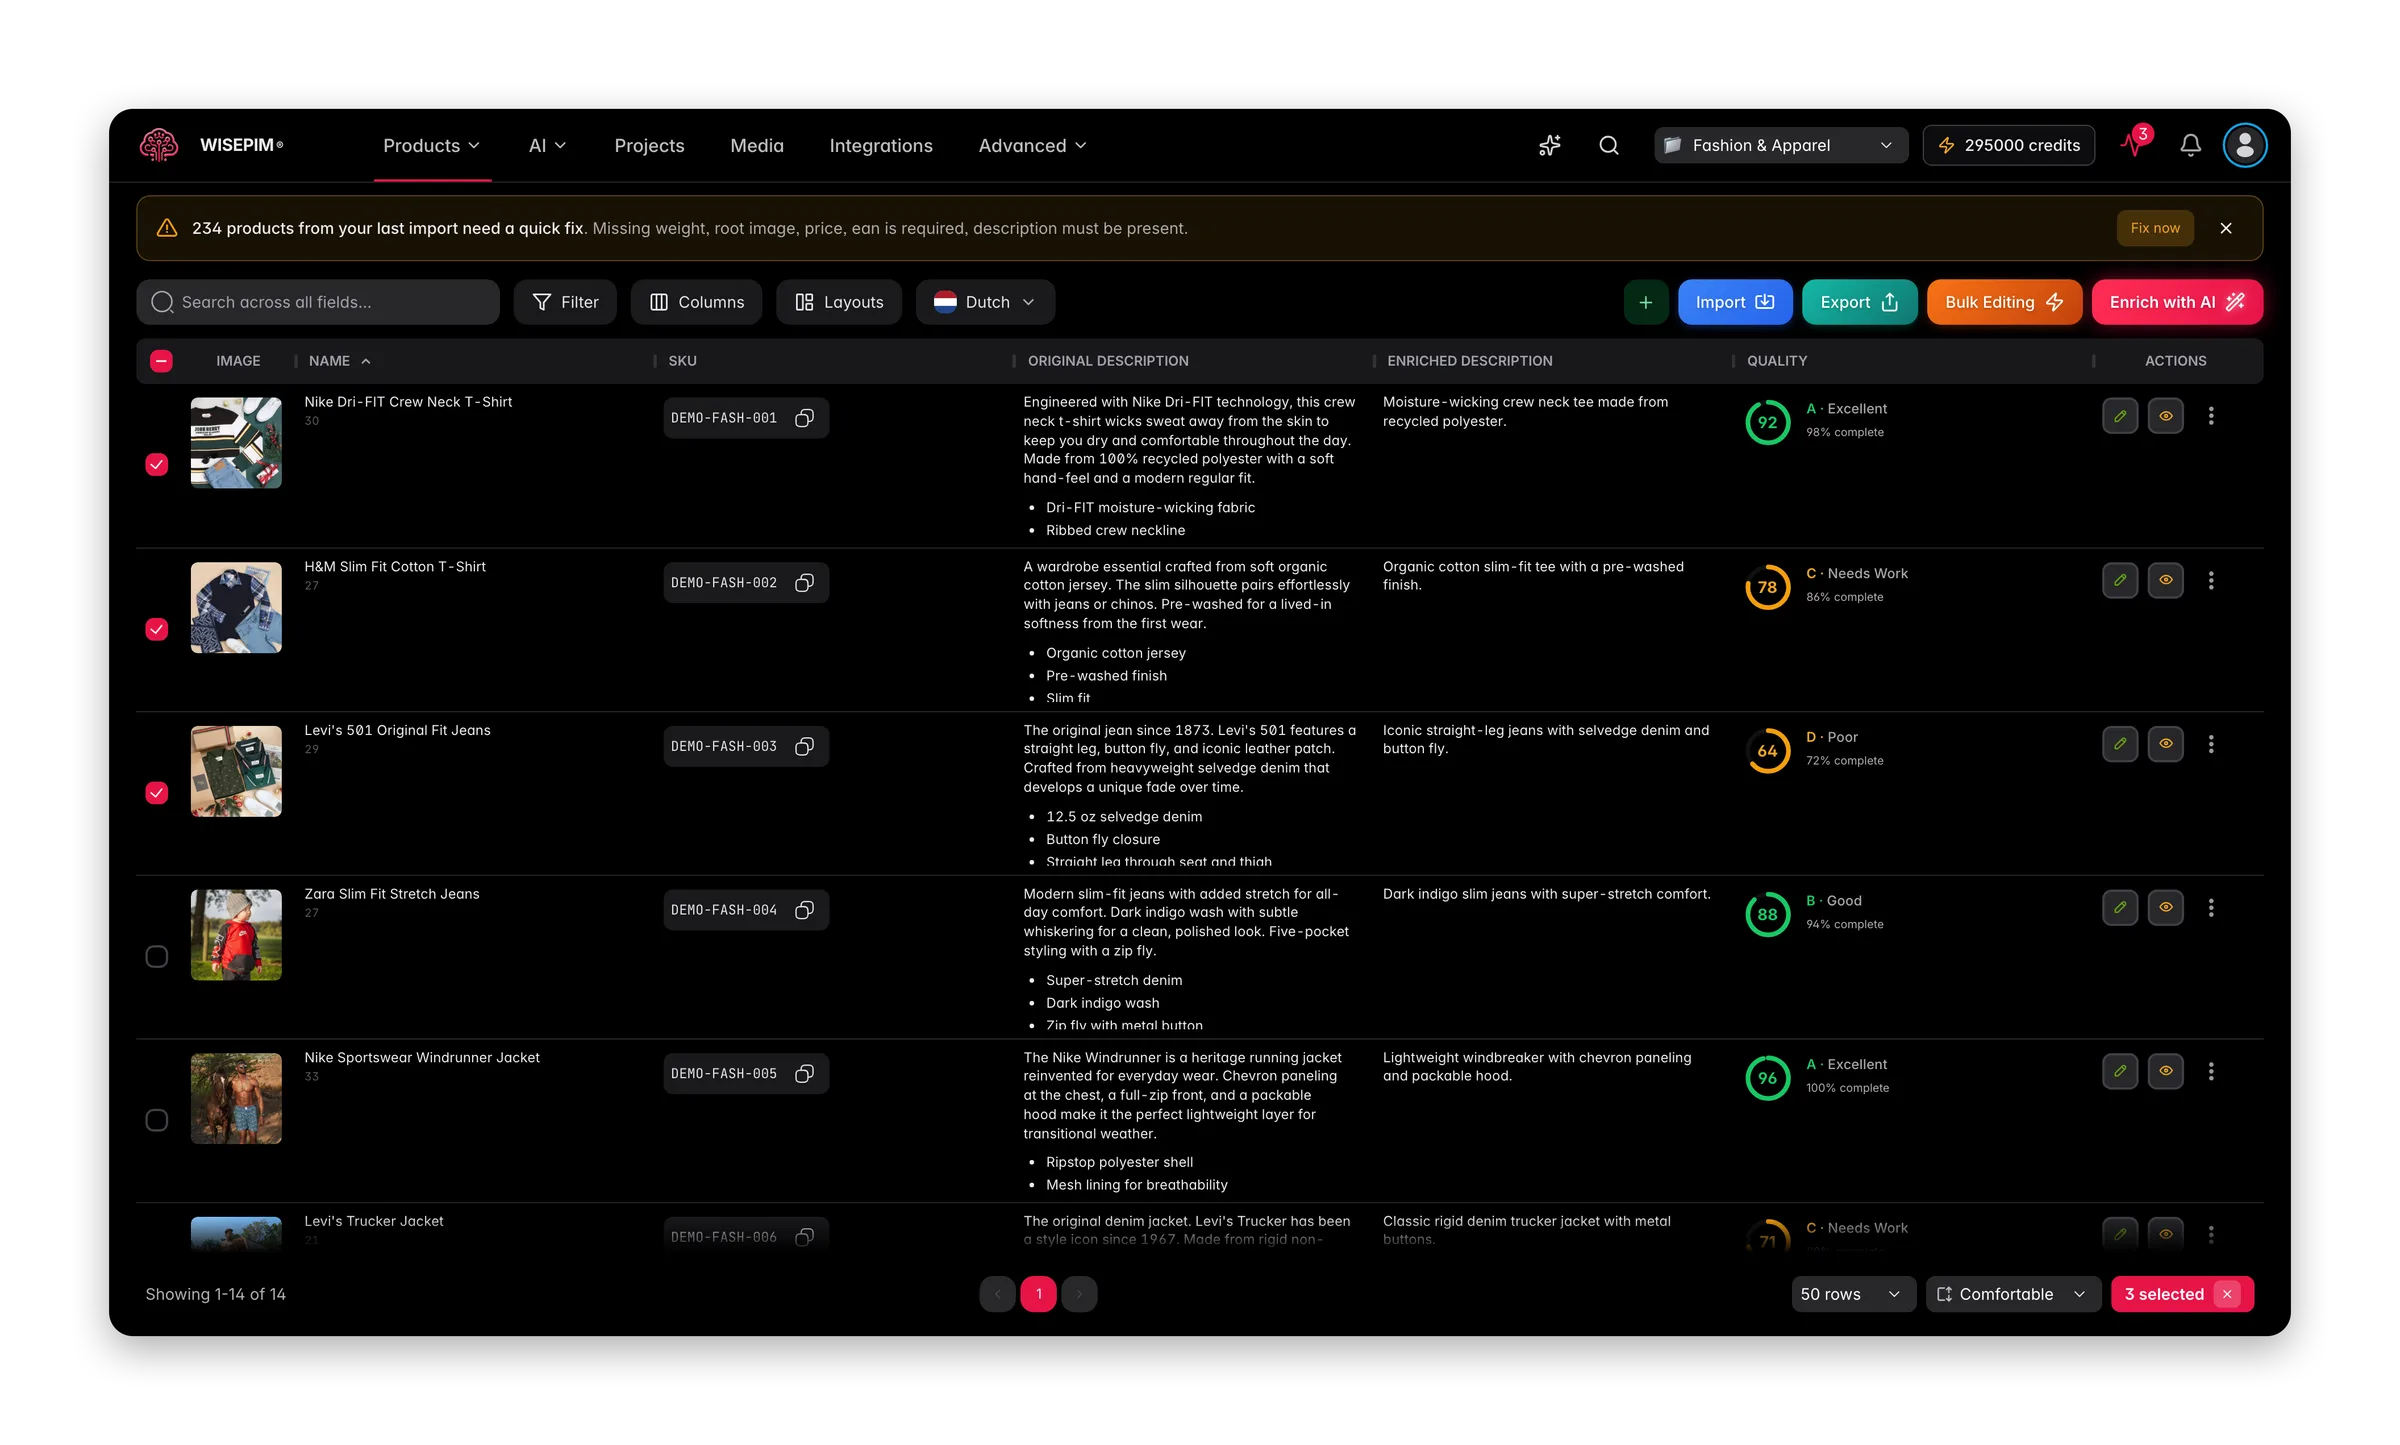The height and width of the screenshot is (1445, 2400).
Task: Click the QUALITY column header
Action: pyautogui.click(x=1777, y=361)
